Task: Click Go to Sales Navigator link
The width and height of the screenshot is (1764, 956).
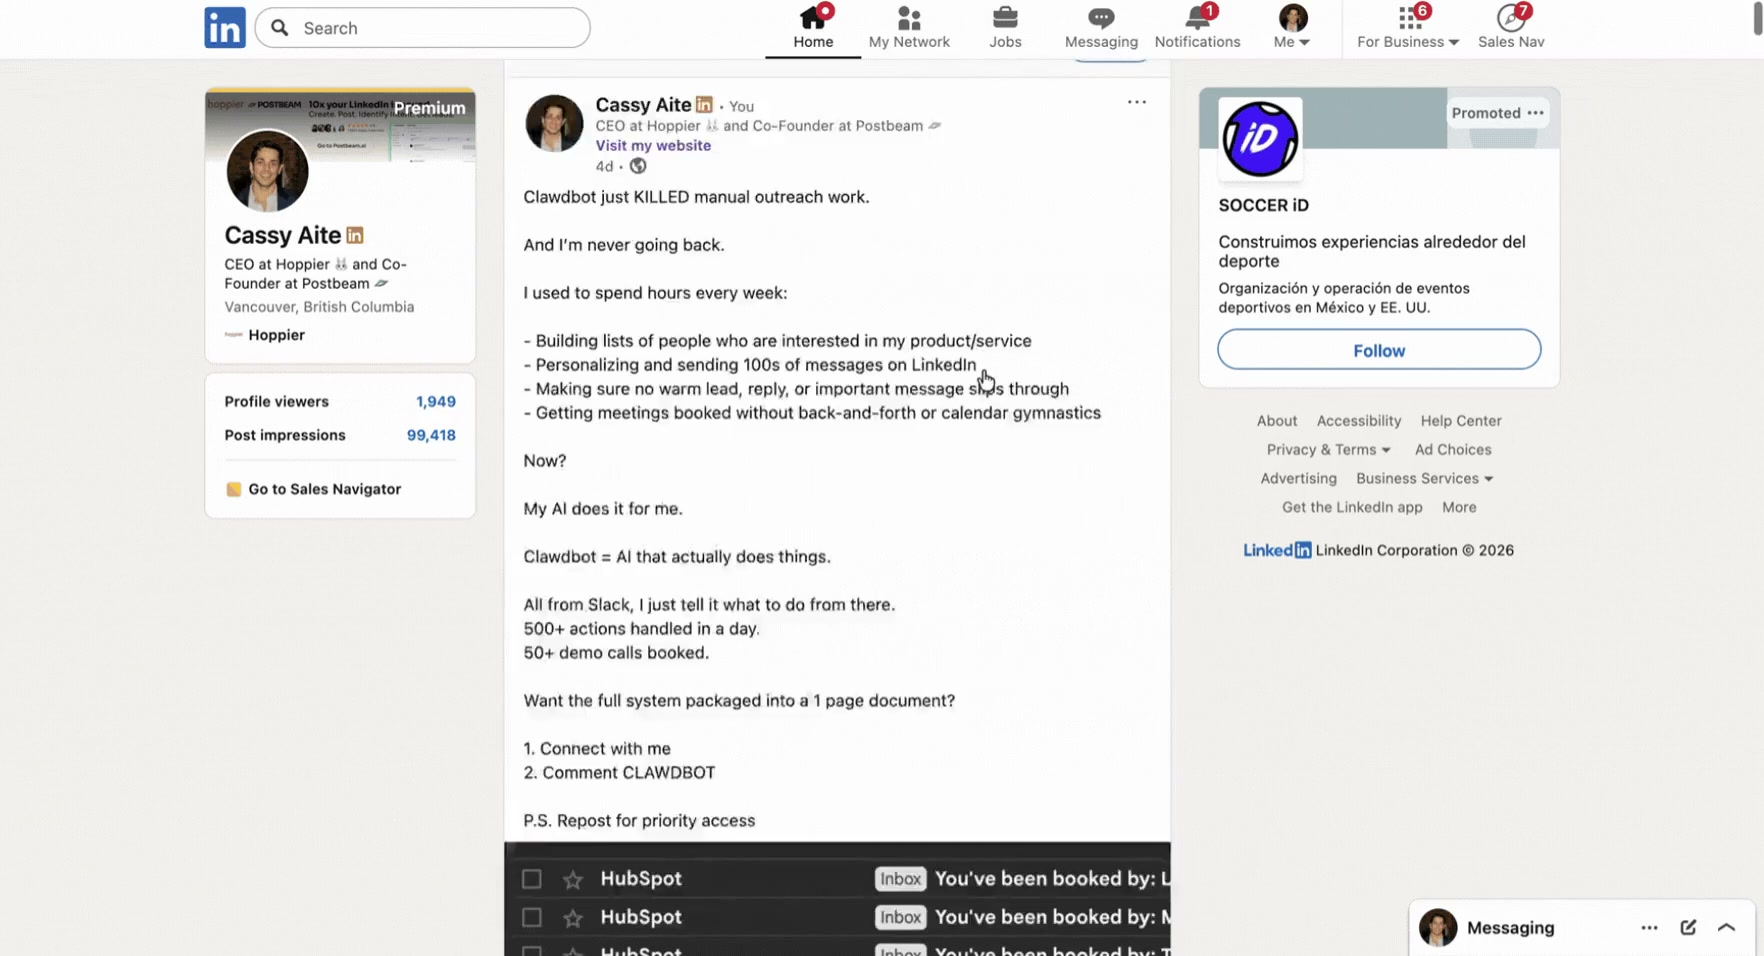Action: coord(324,489)
